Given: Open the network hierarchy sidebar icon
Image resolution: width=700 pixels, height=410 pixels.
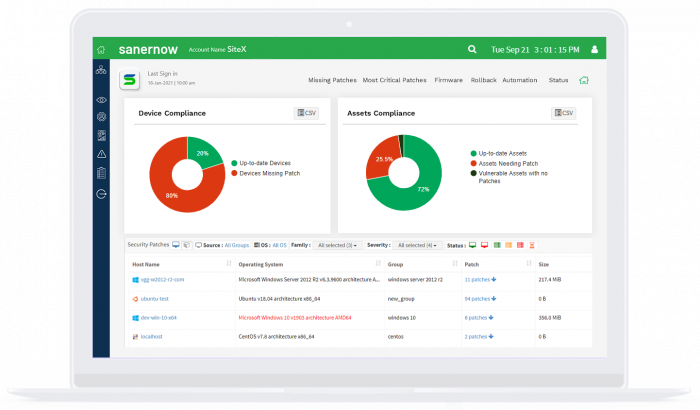Looking at the screenshot, I should pos(101,70).
